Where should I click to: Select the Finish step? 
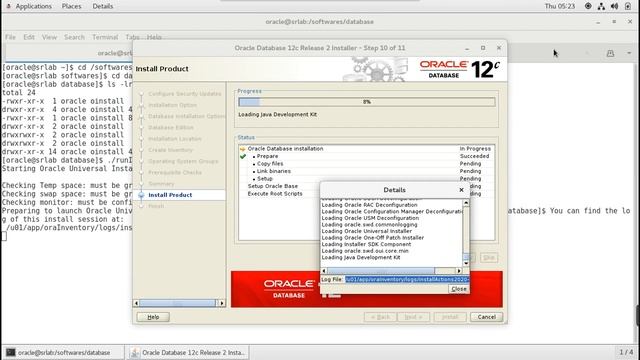pyautogui.click(x=156, y=206)
